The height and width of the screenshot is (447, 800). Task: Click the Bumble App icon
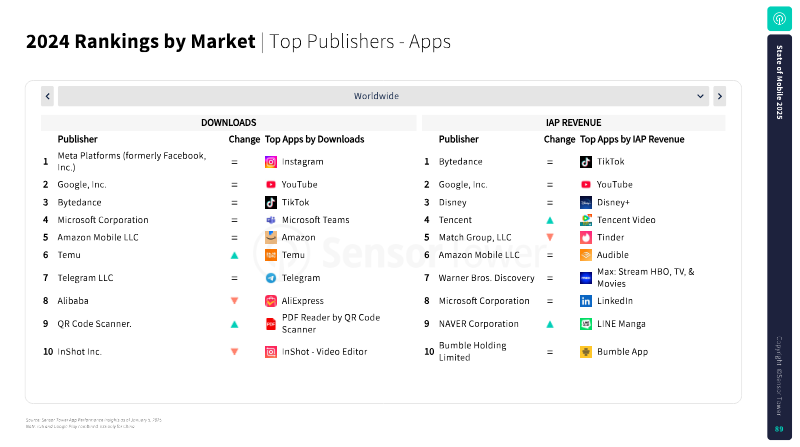pos(586,352)
